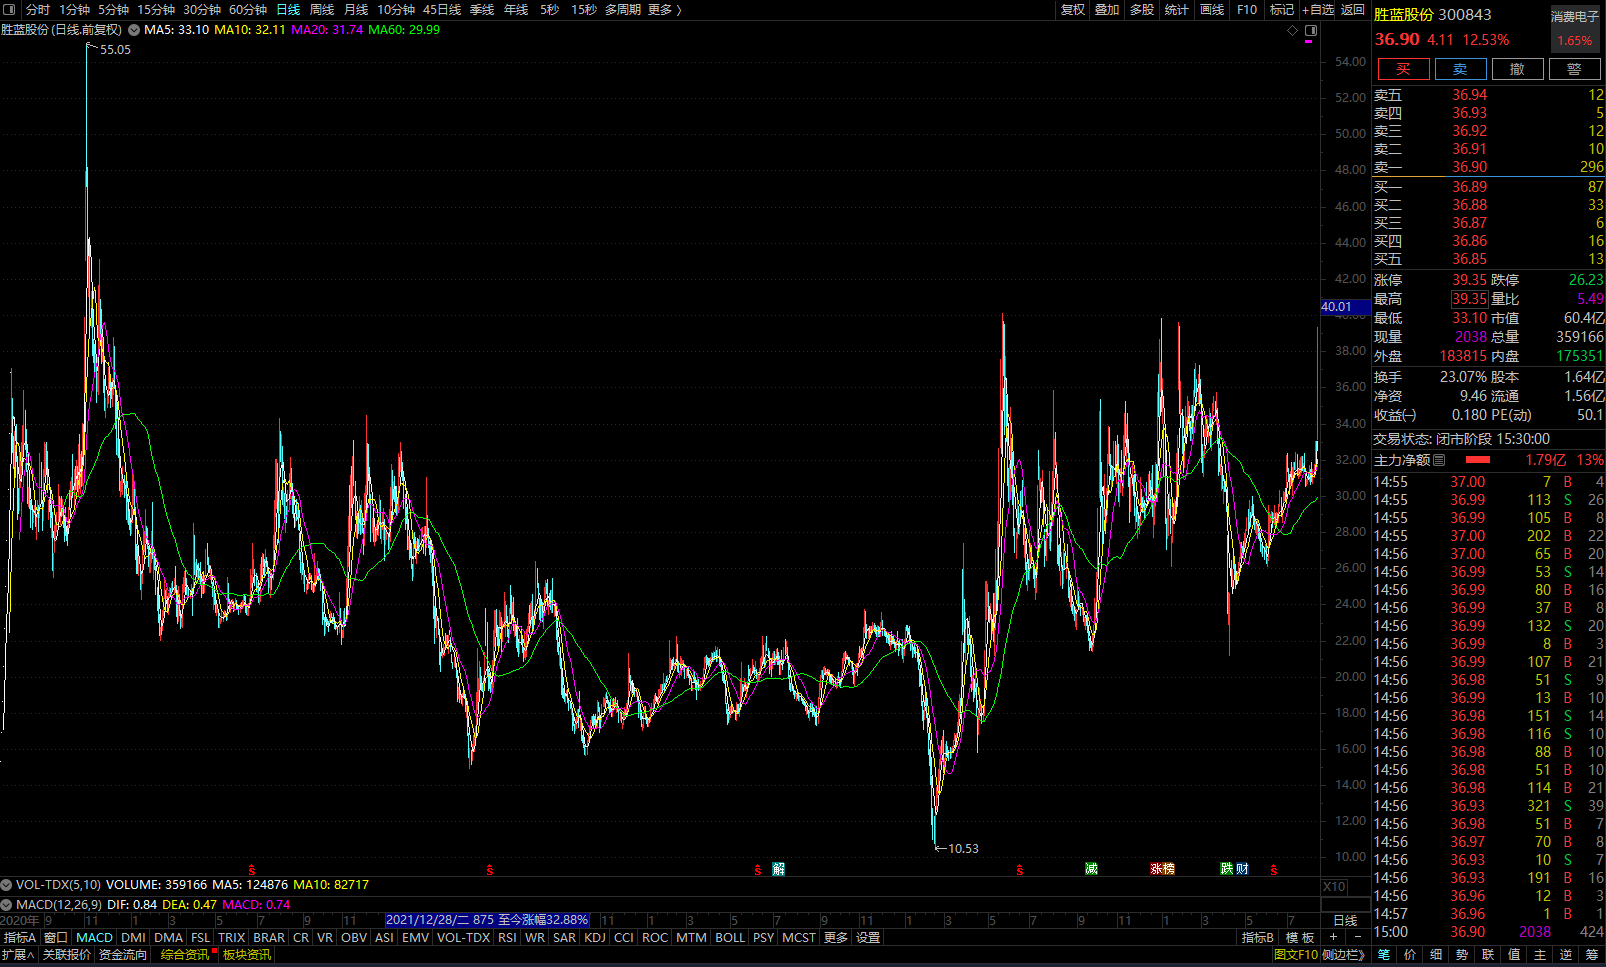Open the F10 company info

tap(1247, 9)
